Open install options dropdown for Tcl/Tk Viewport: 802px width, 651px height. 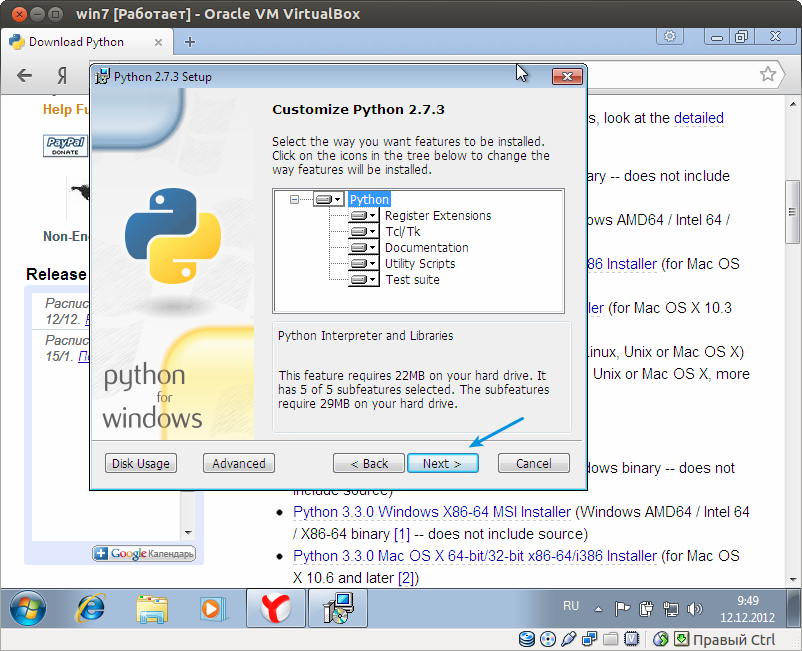[364, 232]
